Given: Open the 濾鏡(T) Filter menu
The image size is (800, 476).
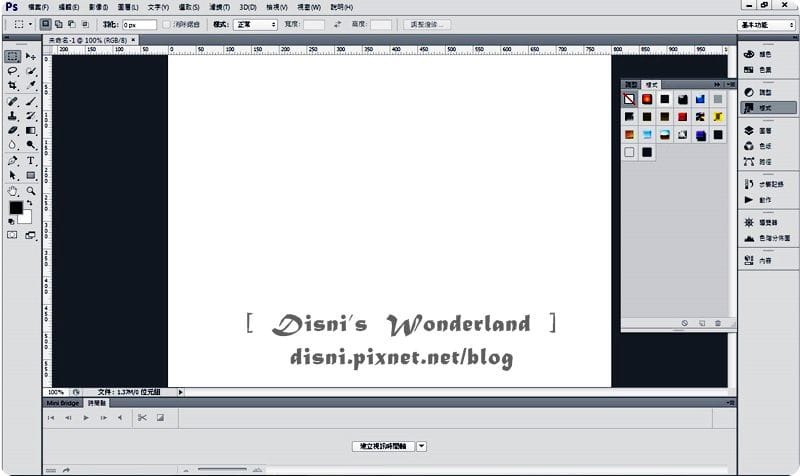Looking at the screenshot, I should point(220,7).
